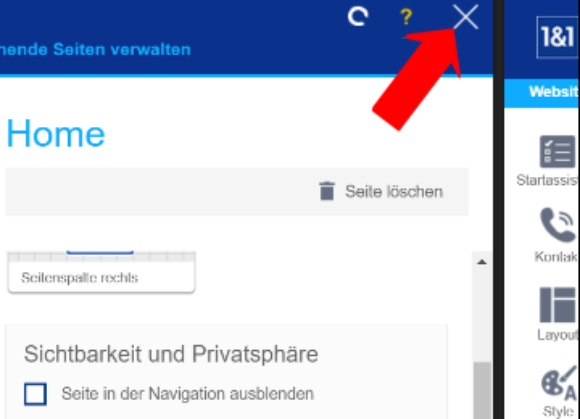Click the trash icon for Seite löschen

tap(327, 191)
